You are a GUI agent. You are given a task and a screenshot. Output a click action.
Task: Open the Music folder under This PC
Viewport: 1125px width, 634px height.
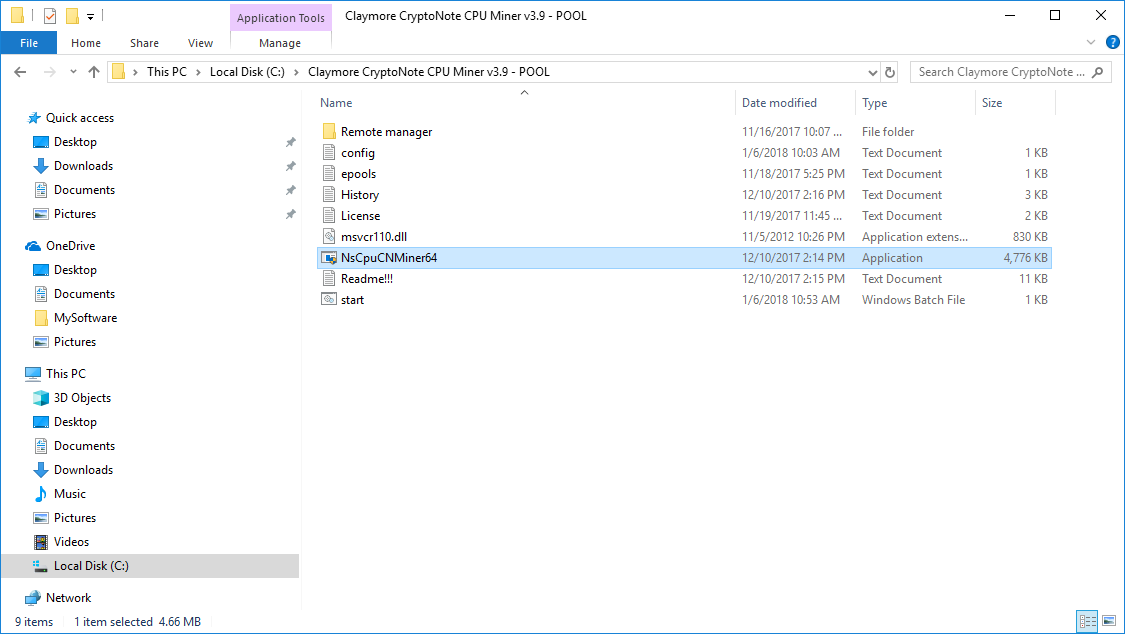pos(70,494)
